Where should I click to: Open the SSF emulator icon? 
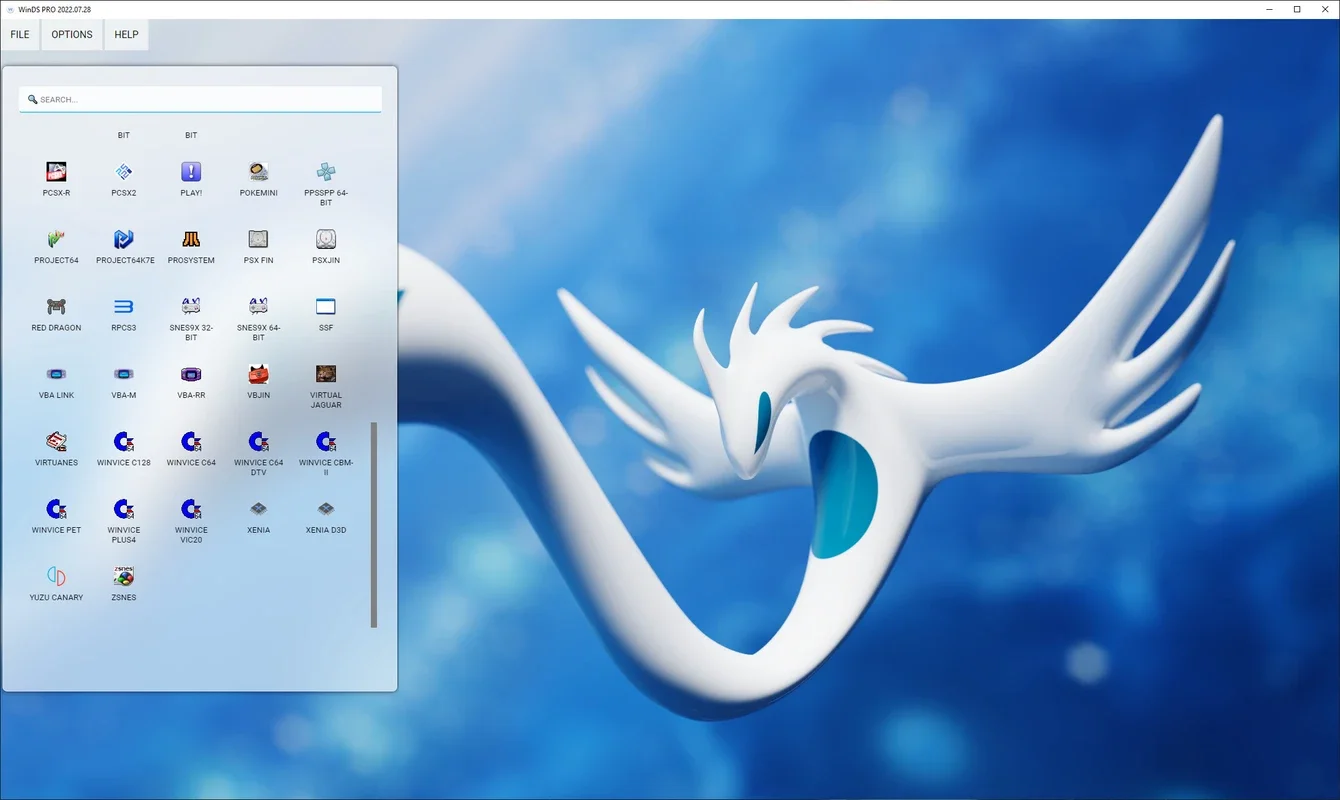coord(326,307)
